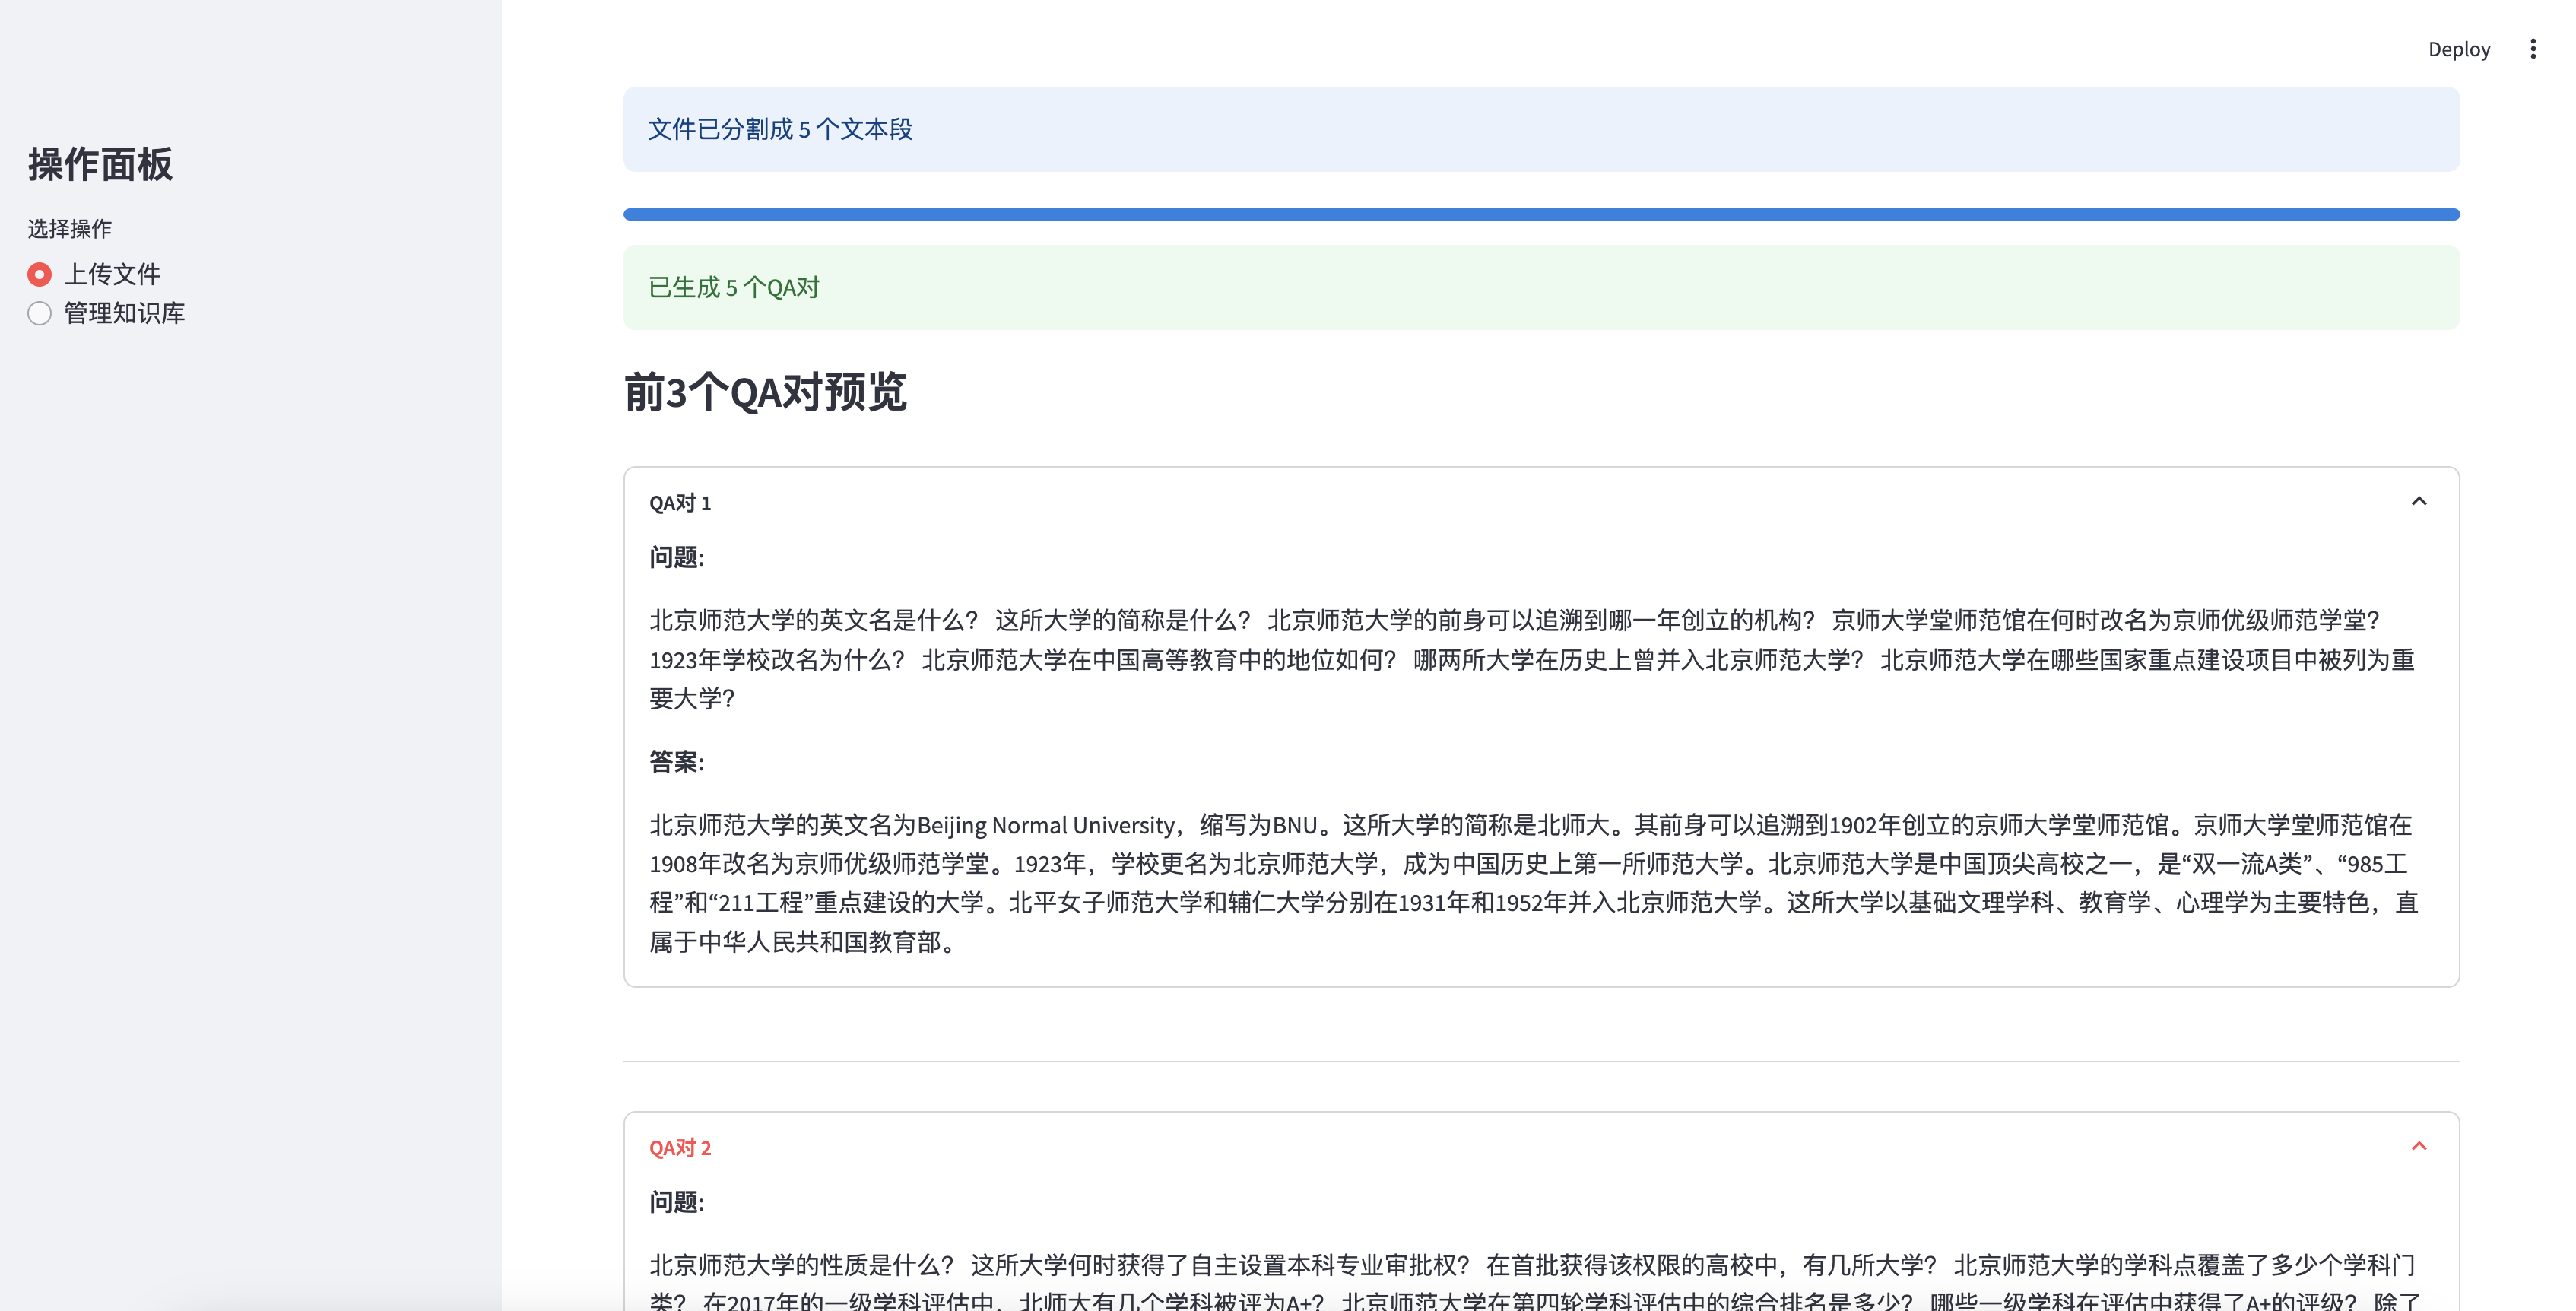
Task: Click the 答案 label inside QA对 1
Action: point(677,762)
